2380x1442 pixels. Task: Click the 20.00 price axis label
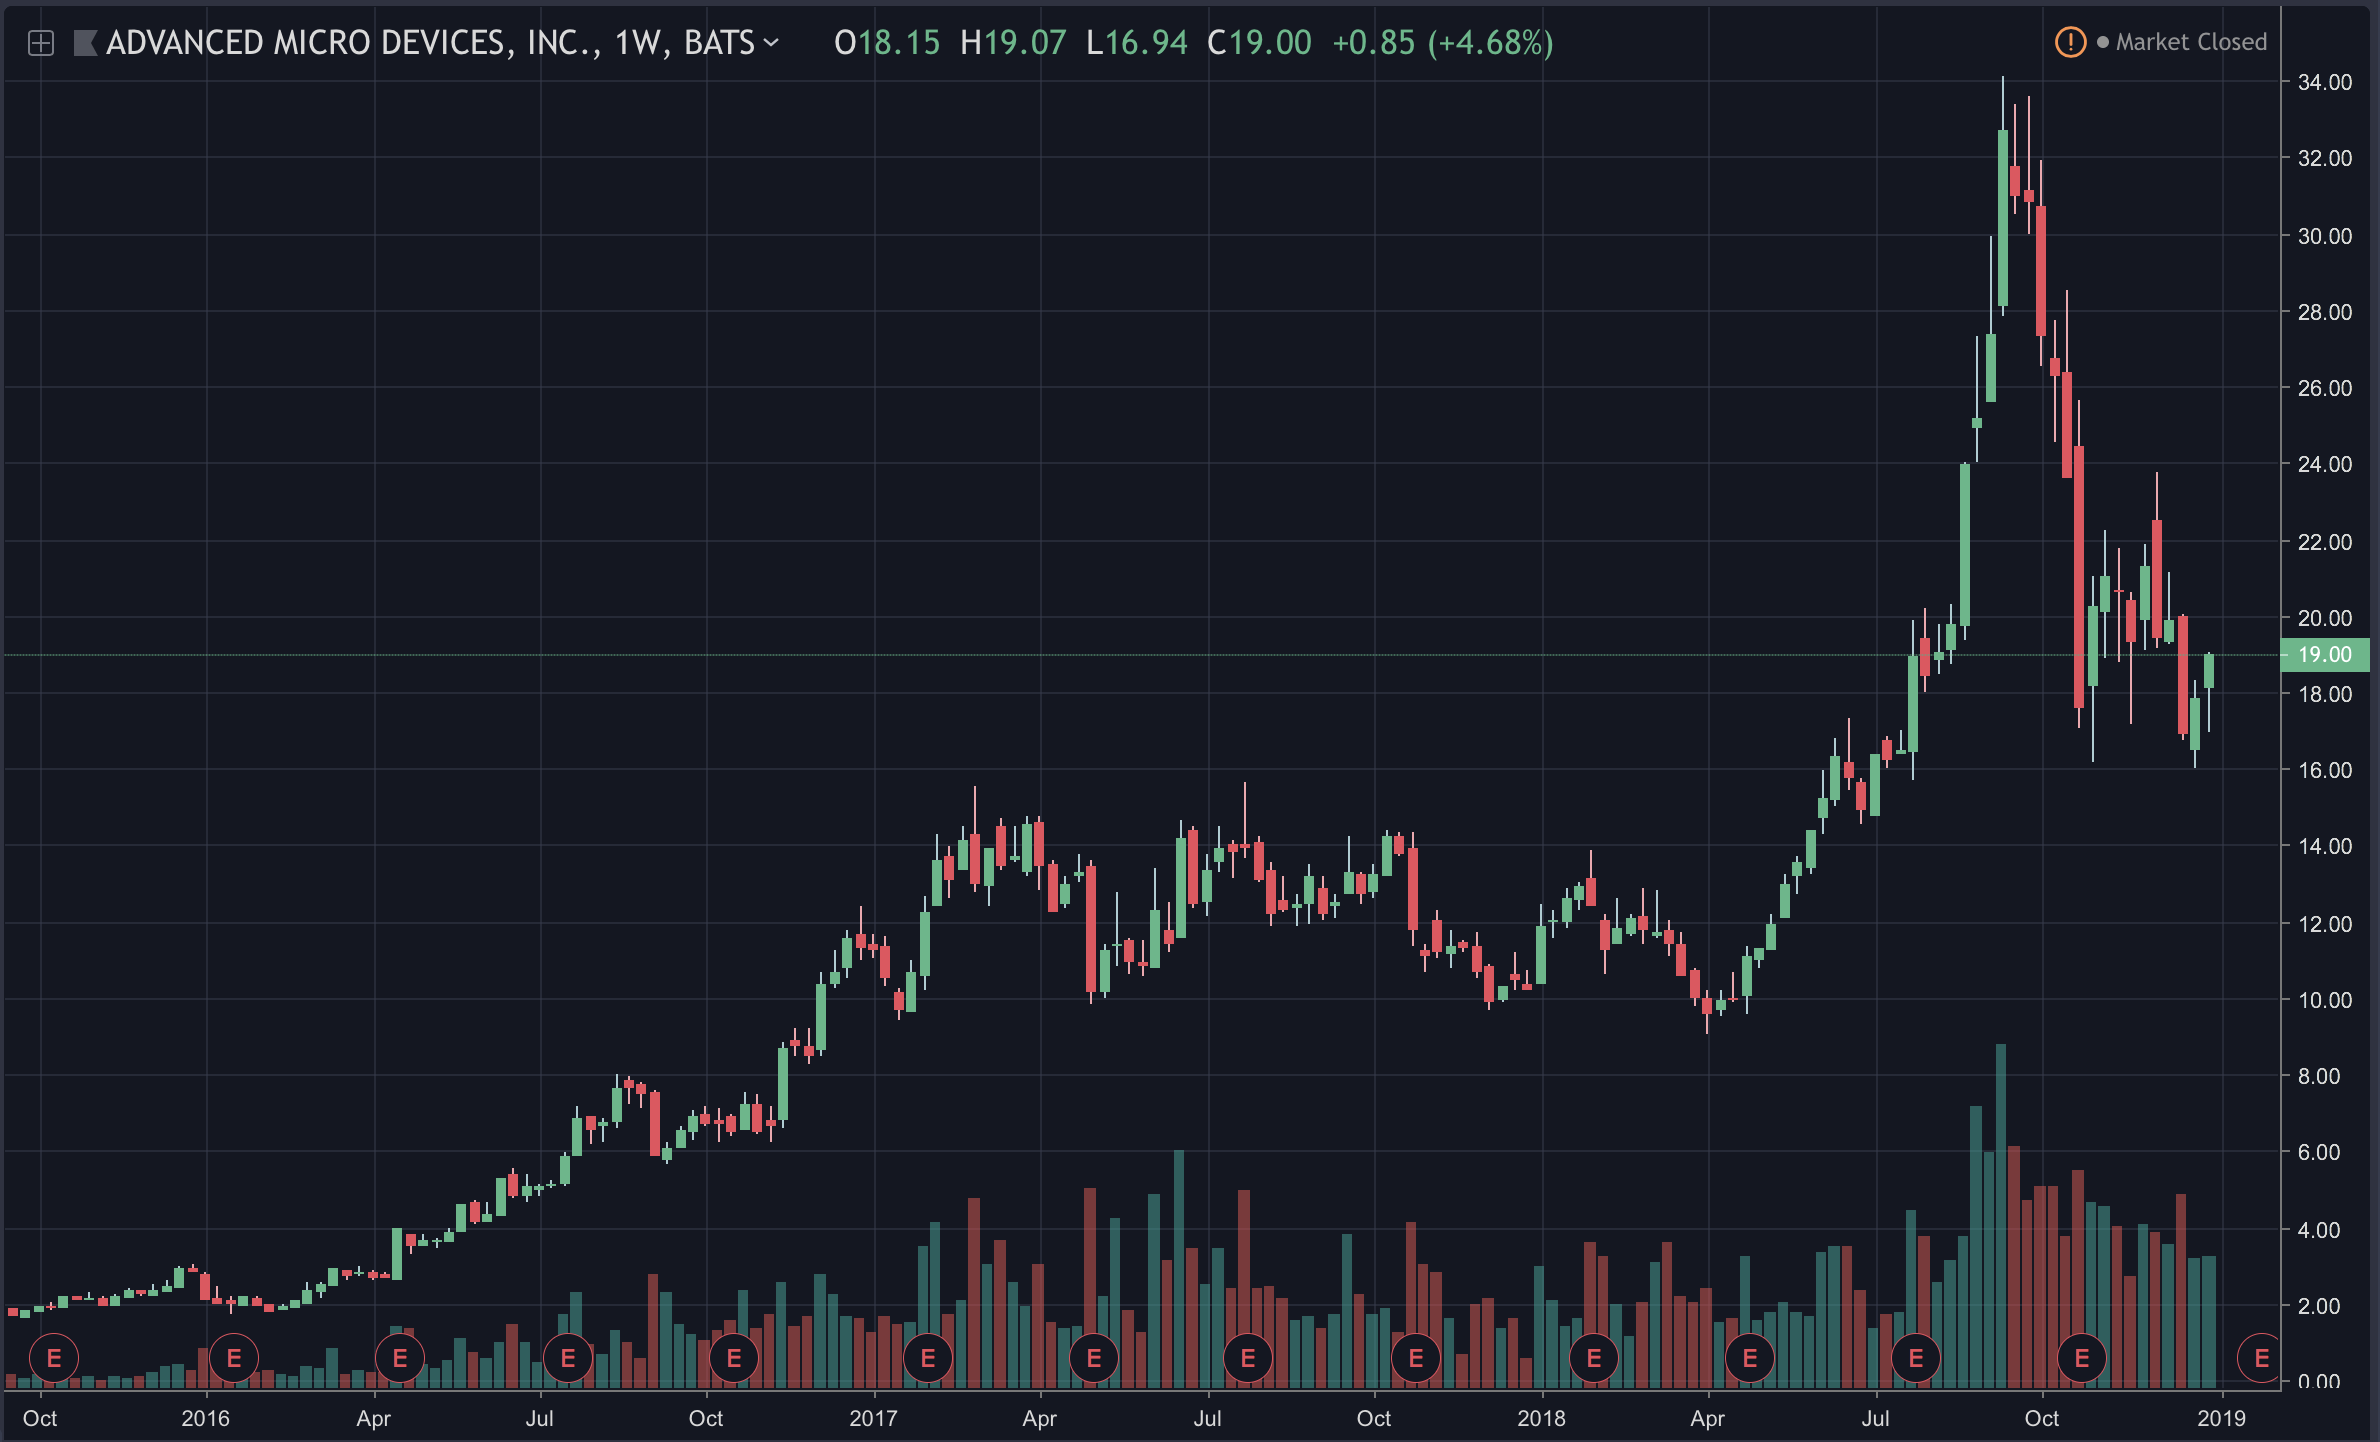click(2325, 618)
